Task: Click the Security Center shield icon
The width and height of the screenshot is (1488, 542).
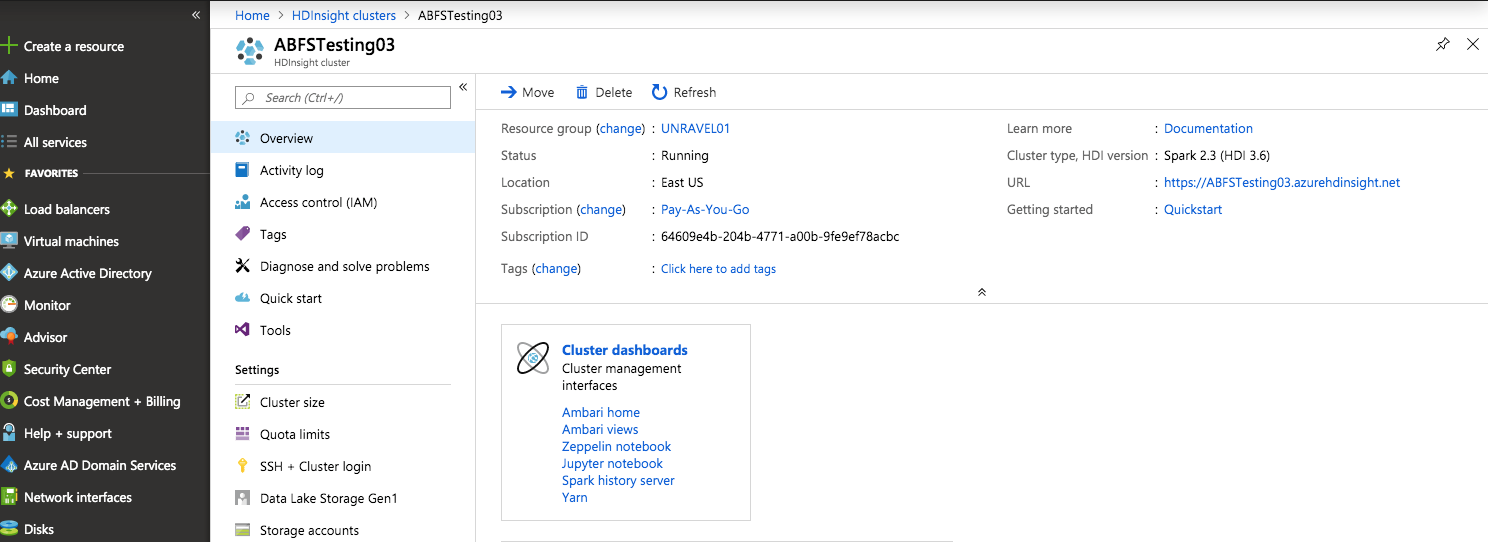Action: (9, 369)
